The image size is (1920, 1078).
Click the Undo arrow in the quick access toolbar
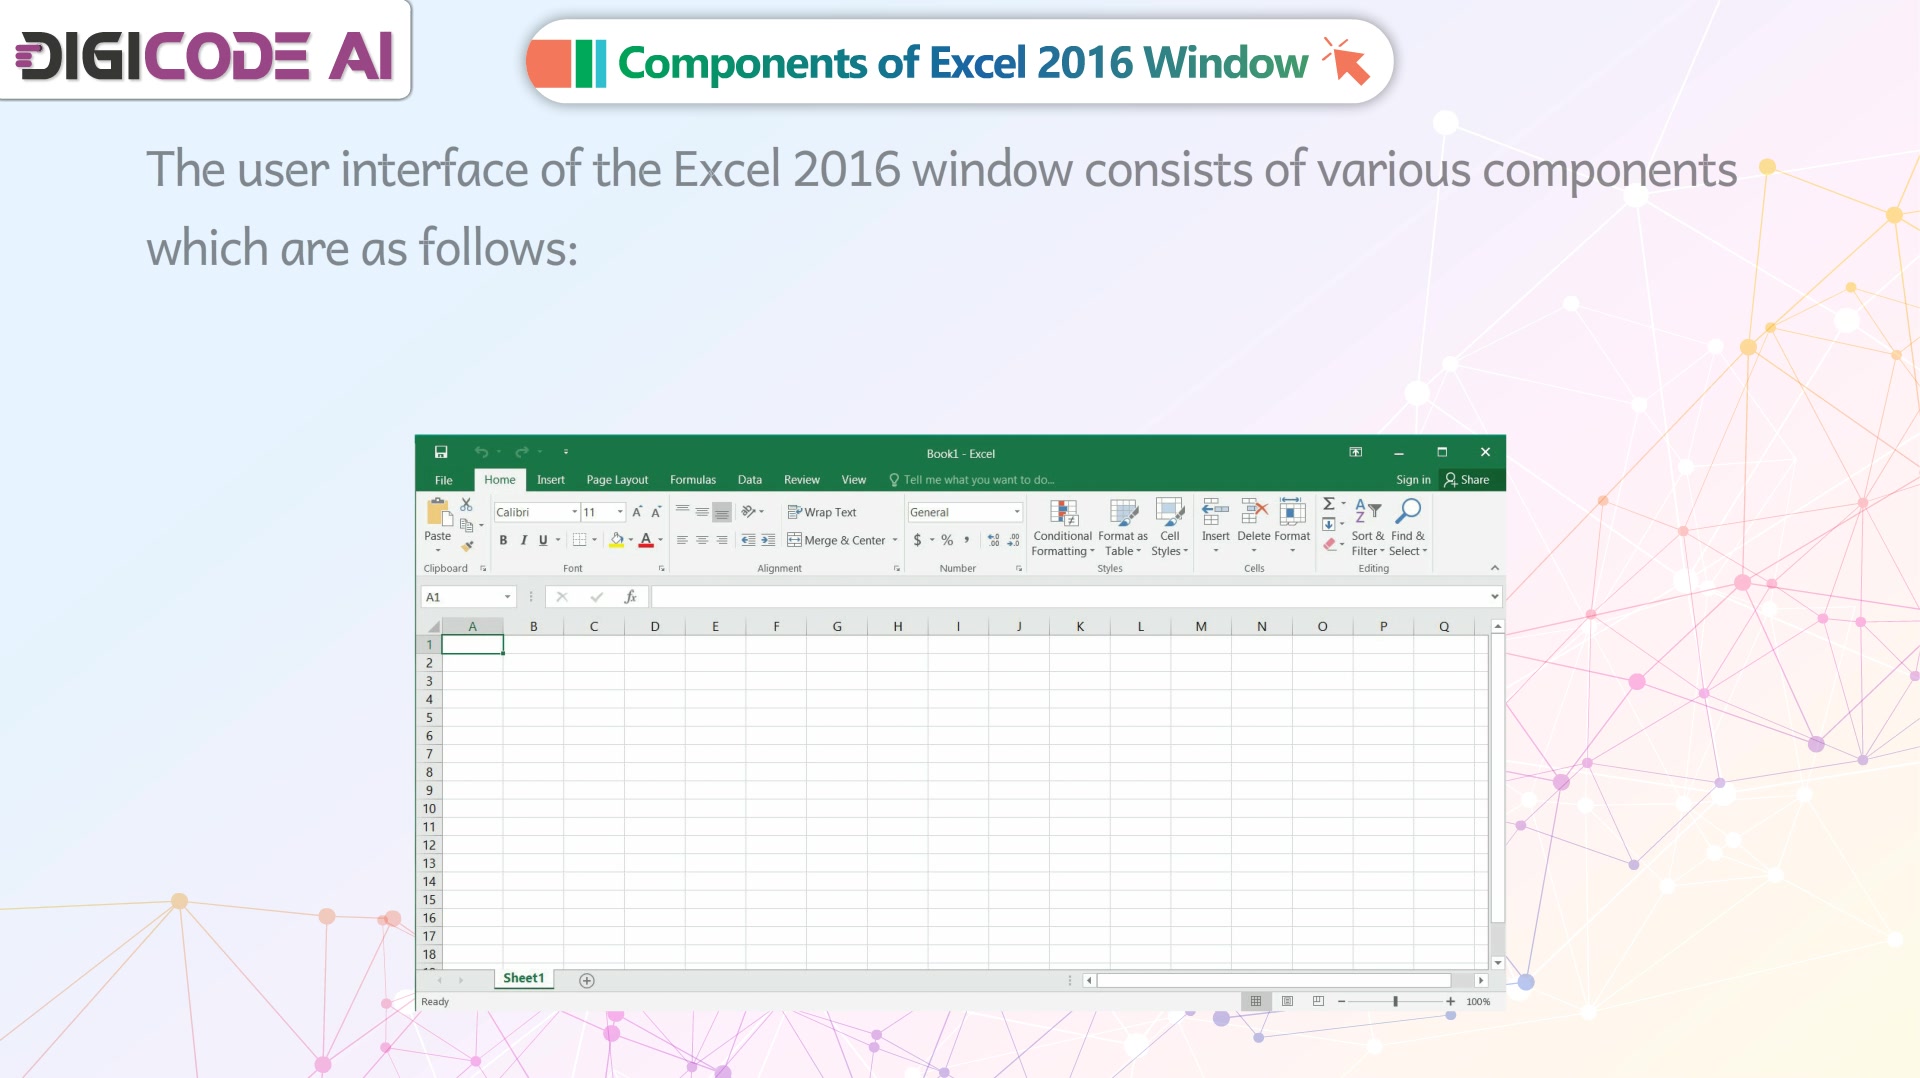pyautogui.click(x=481, y=452)
